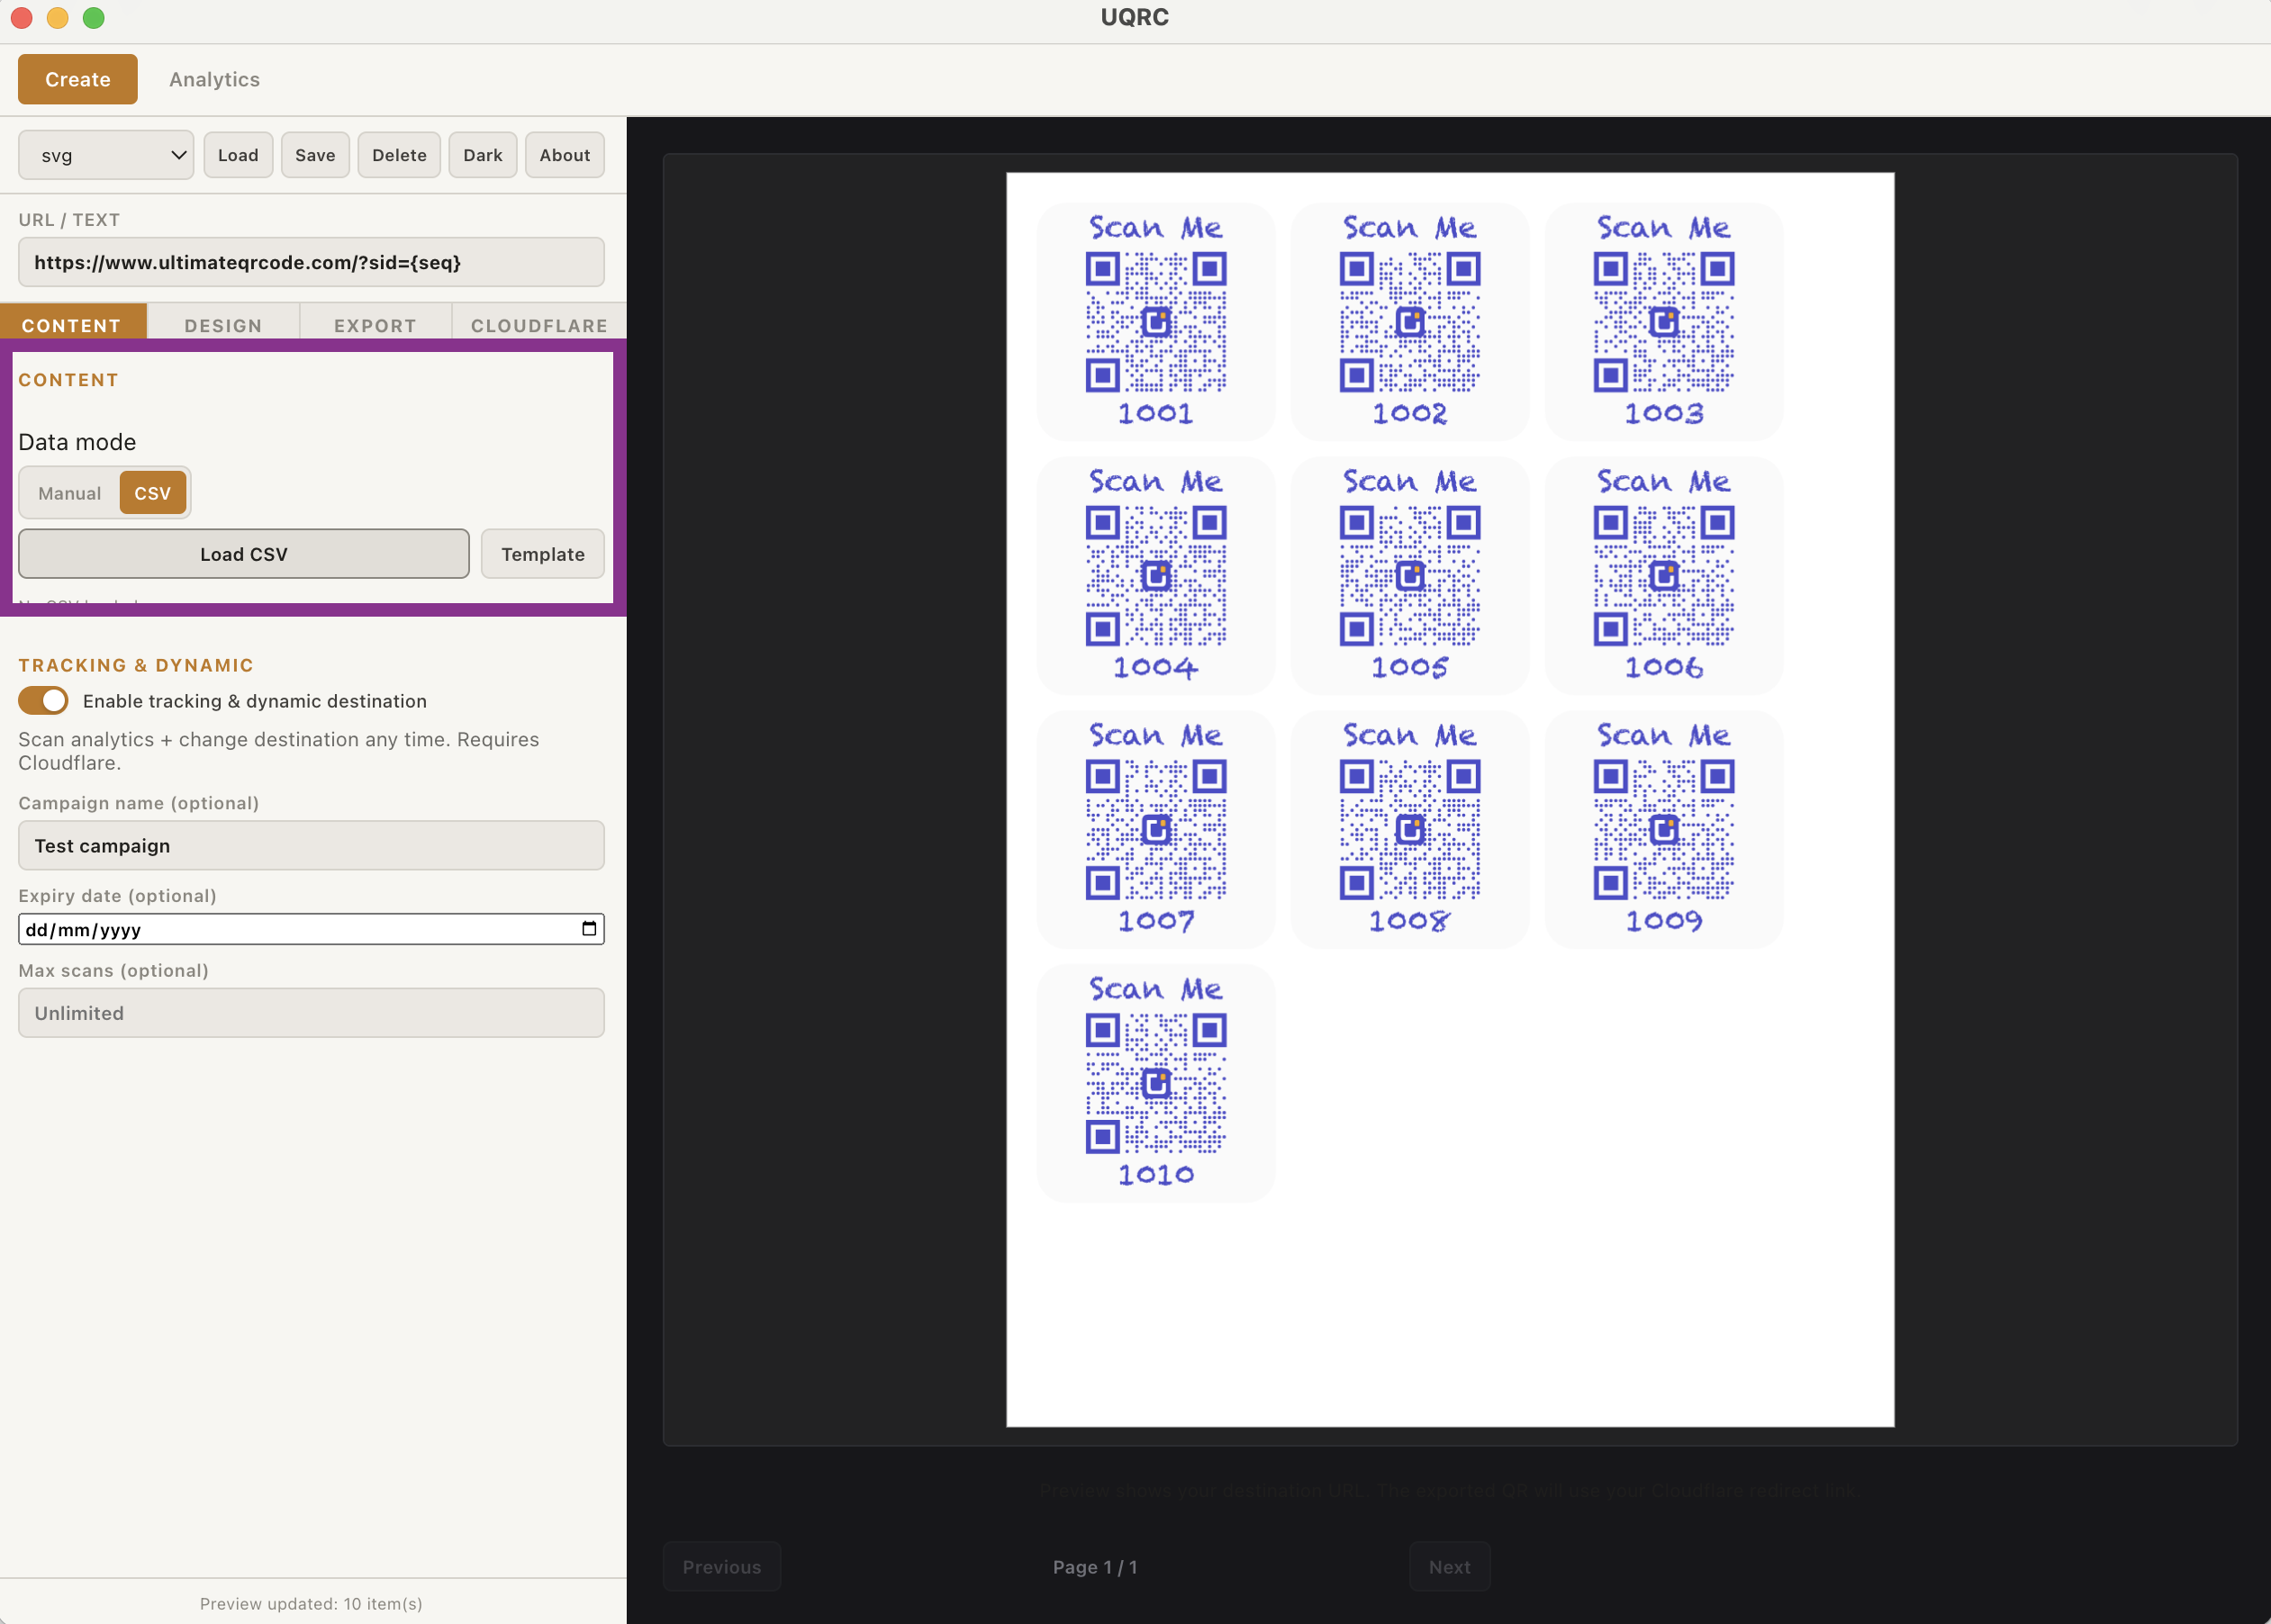Image resolution: width=2271 pixels, height=1624 pixels.
Task: Click the QR code labeled 1006
Action: coord(1664,576)
